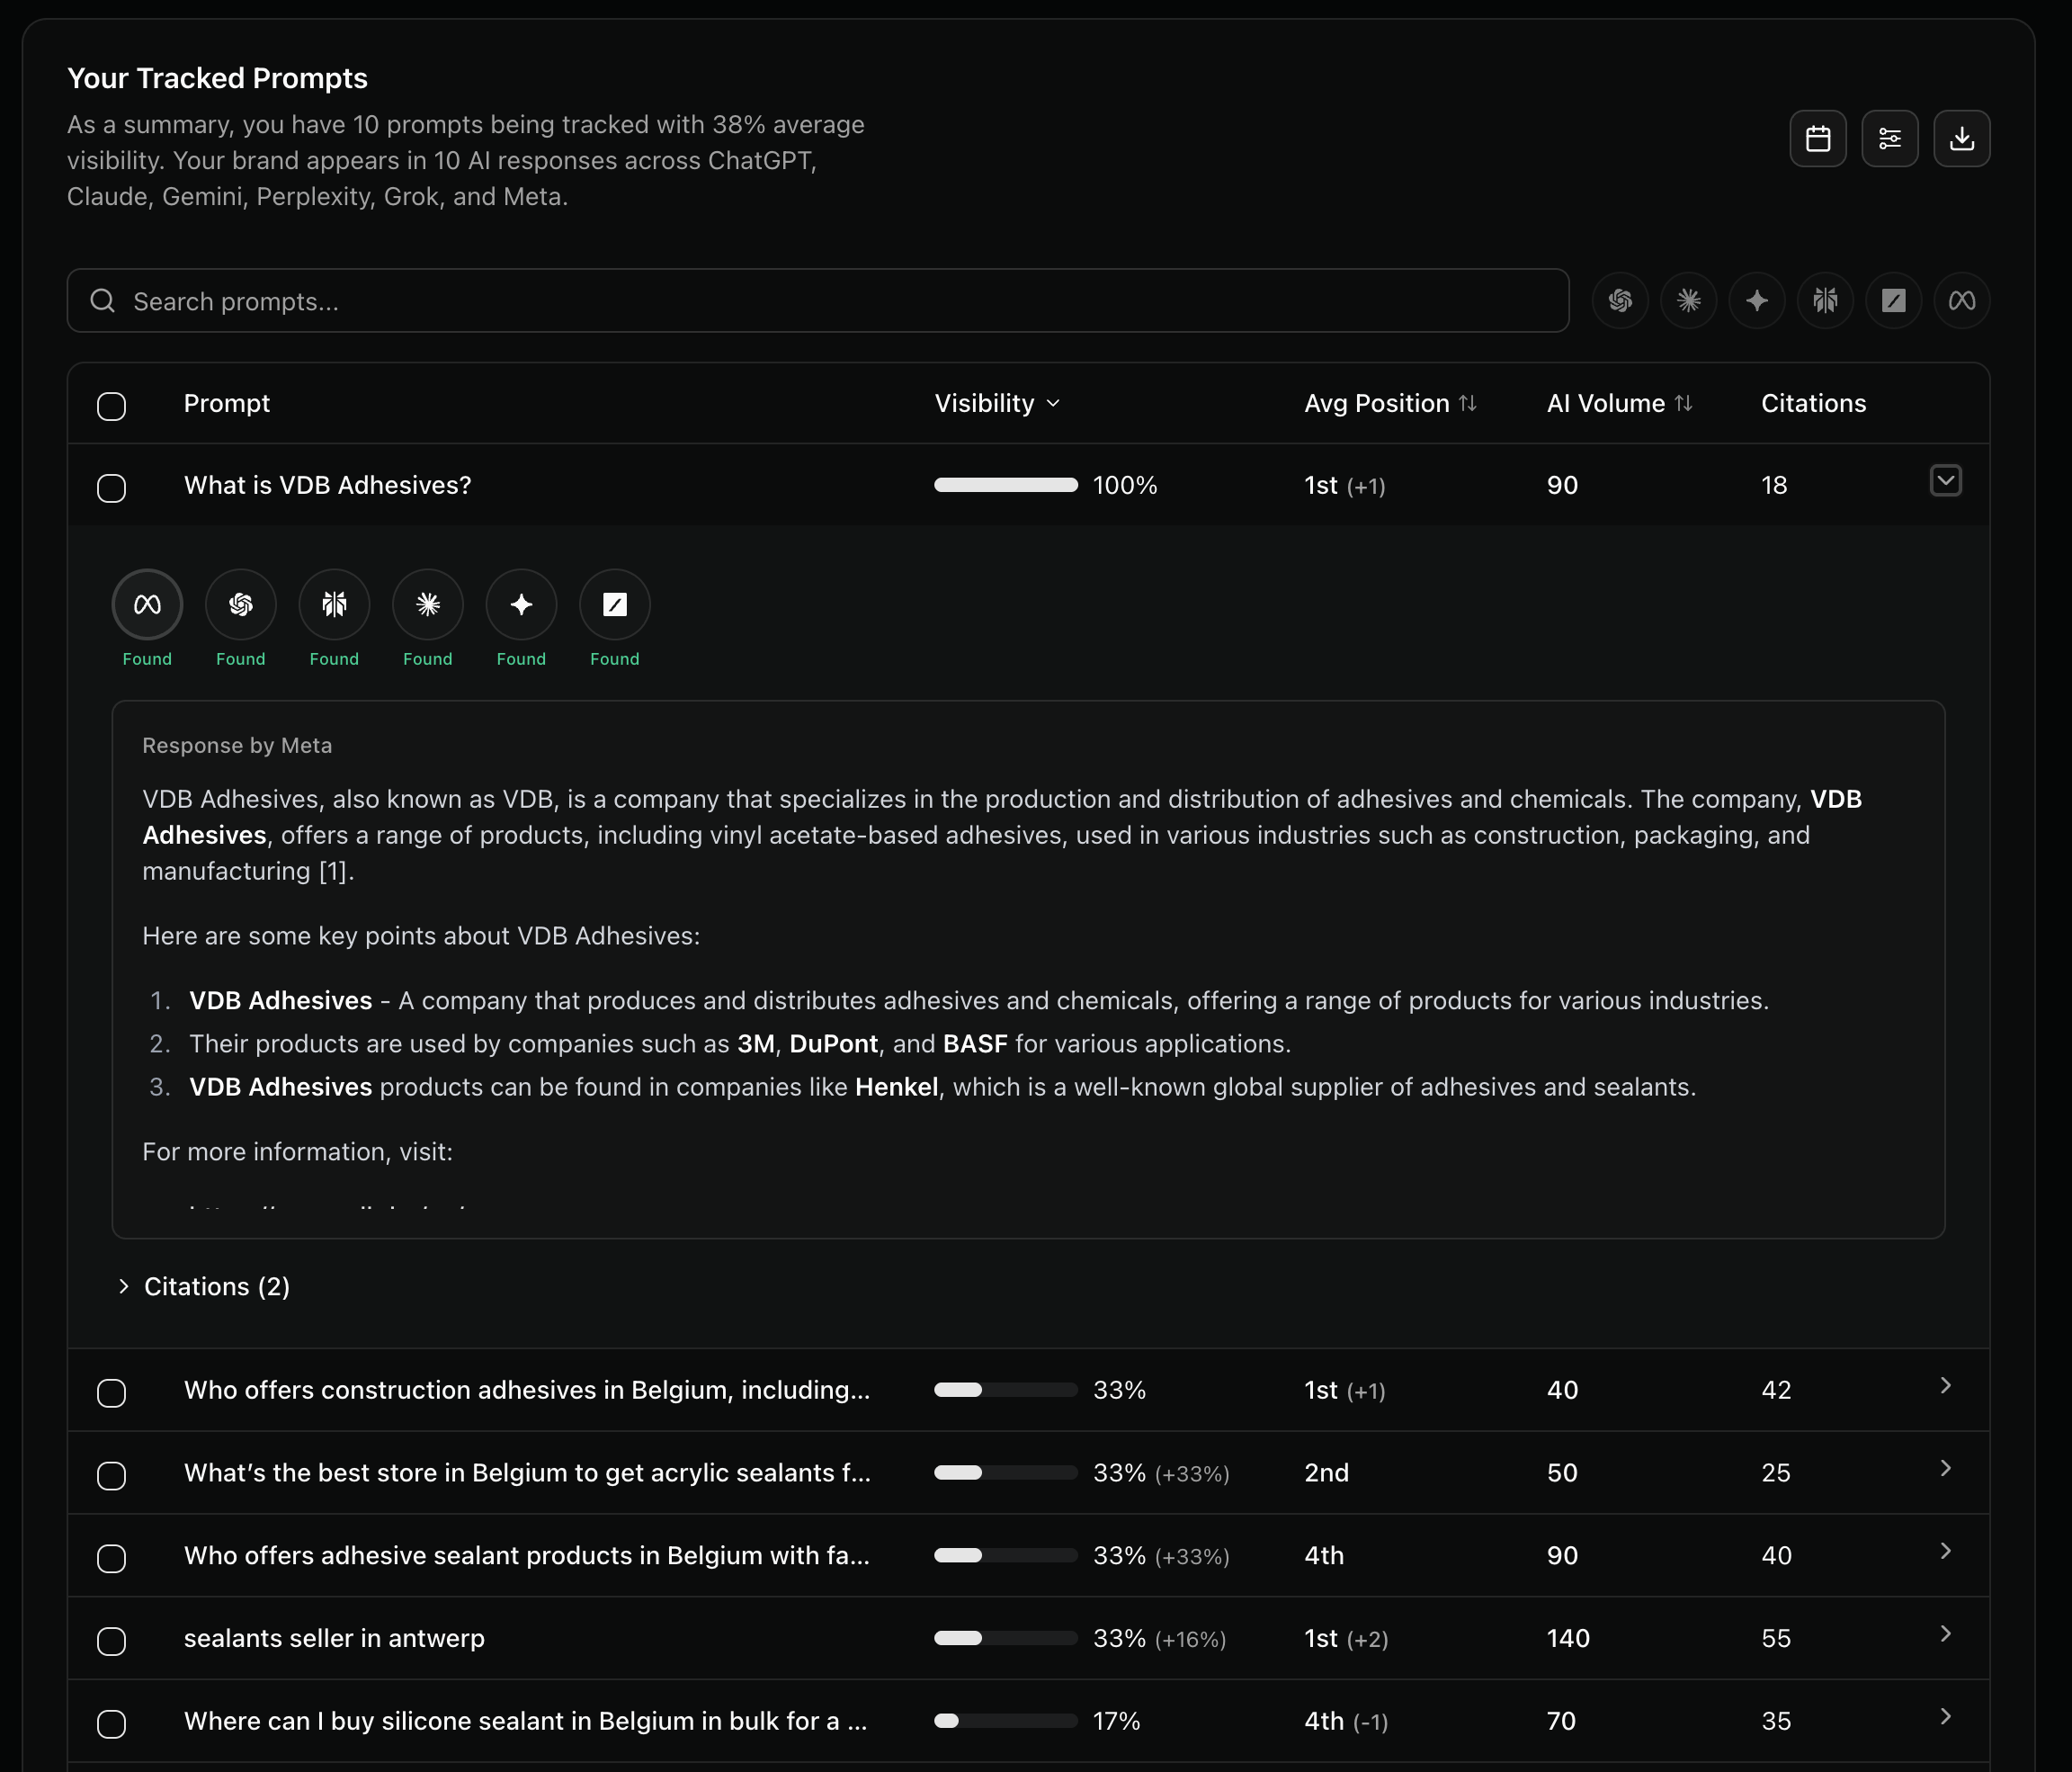Expand the acrylic sealants store row arrow
2072x1772 pixels.
coord(1945,1469)
